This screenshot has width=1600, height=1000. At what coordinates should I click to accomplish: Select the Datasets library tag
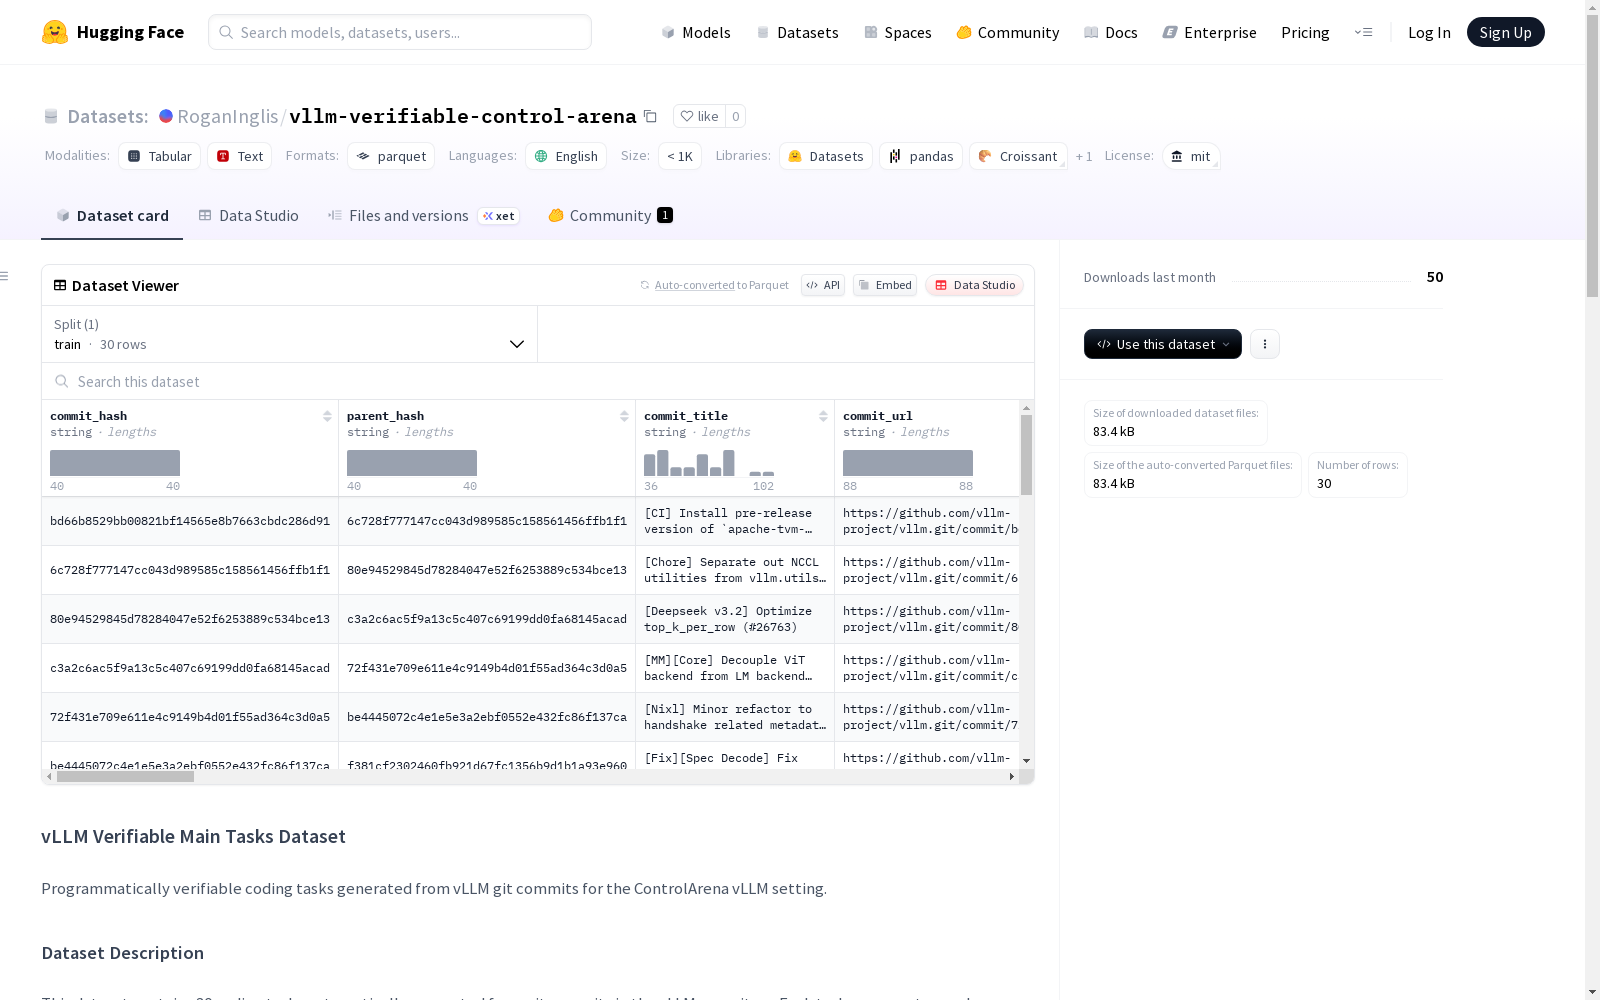826,156
